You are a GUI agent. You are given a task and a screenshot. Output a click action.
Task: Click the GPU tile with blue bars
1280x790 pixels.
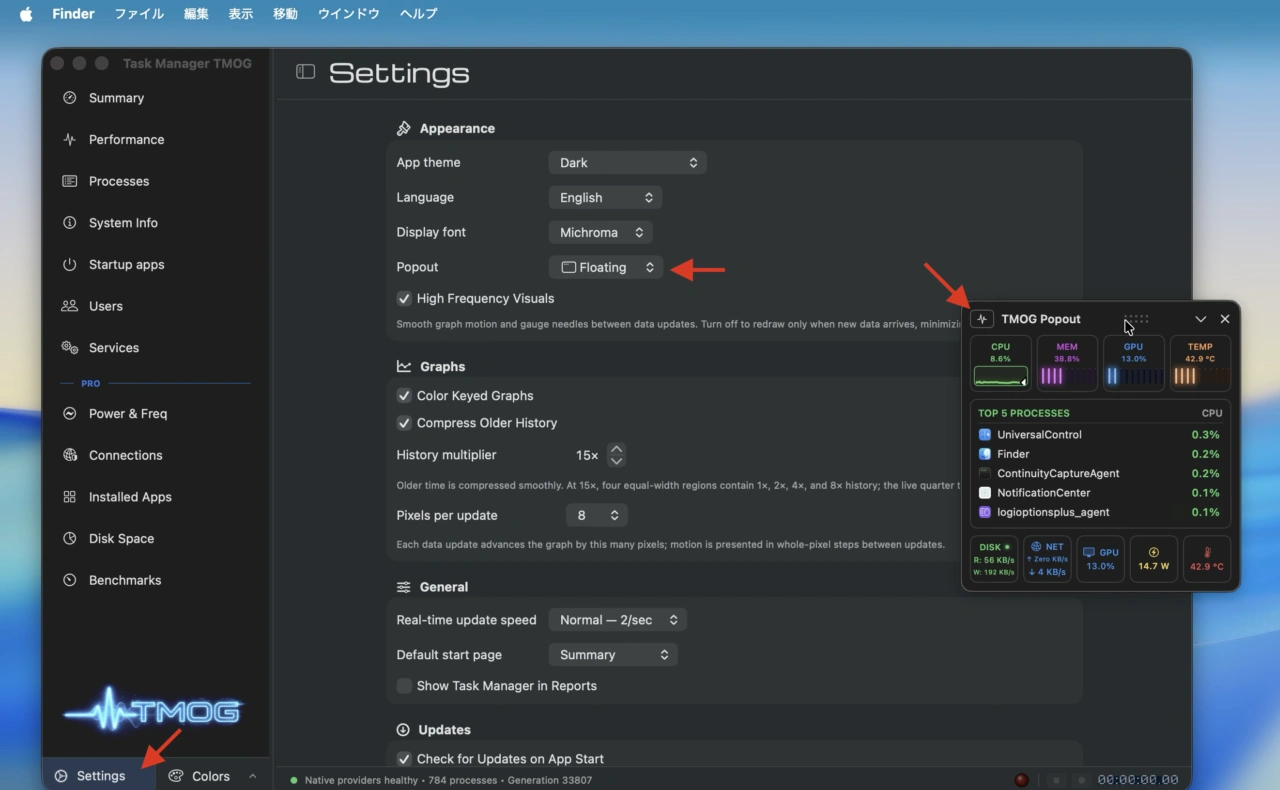click(x=1133, y=363)
